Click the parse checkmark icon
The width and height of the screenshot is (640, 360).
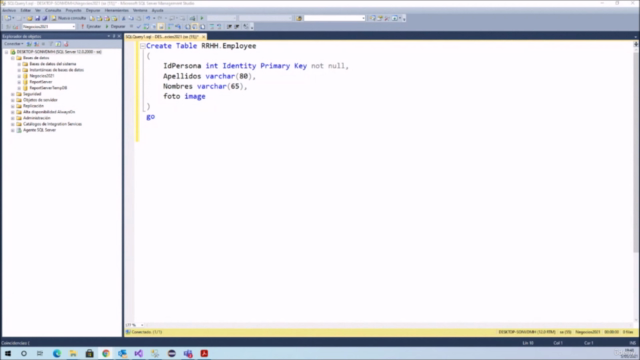tap(139, 27)
